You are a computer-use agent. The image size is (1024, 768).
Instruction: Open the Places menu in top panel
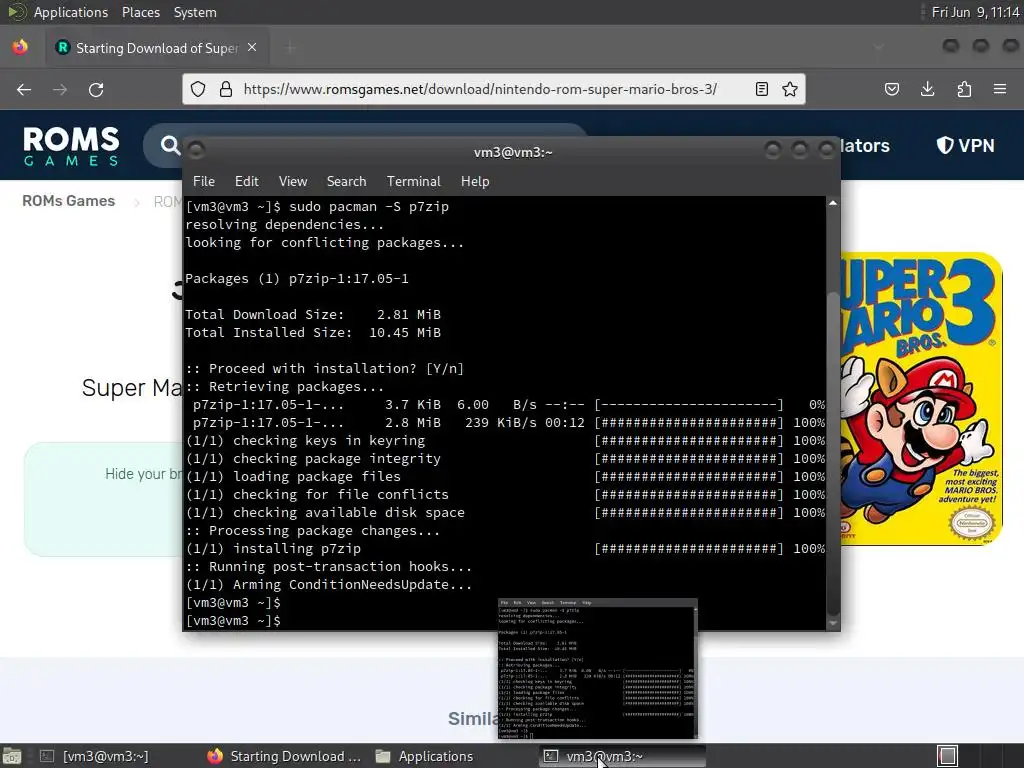tap(140, 12)
